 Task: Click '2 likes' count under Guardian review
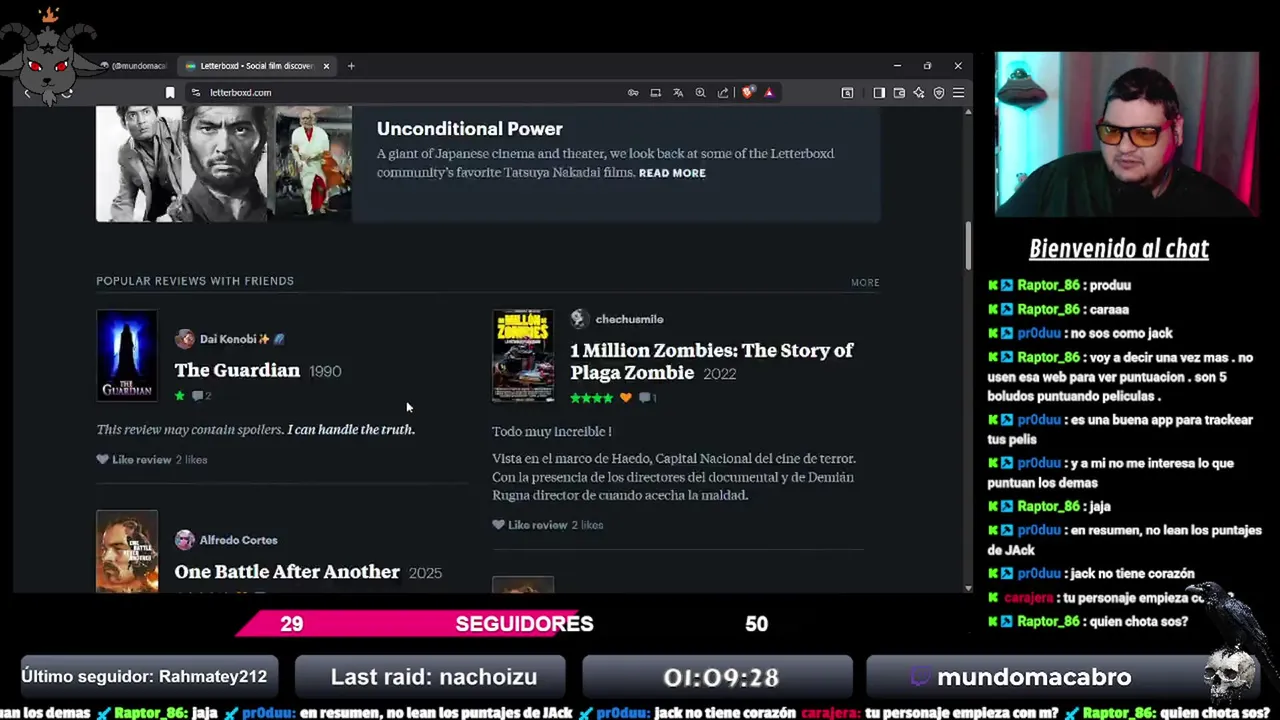(x=191, y=460)
